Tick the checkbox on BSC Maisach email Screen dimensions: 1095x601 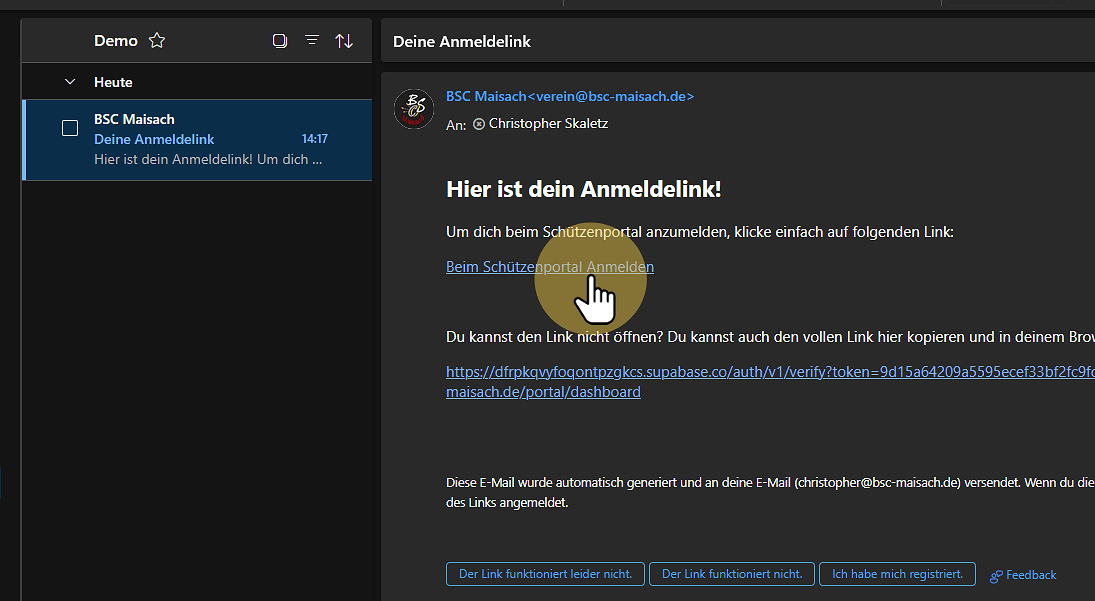tap(70, 128)
